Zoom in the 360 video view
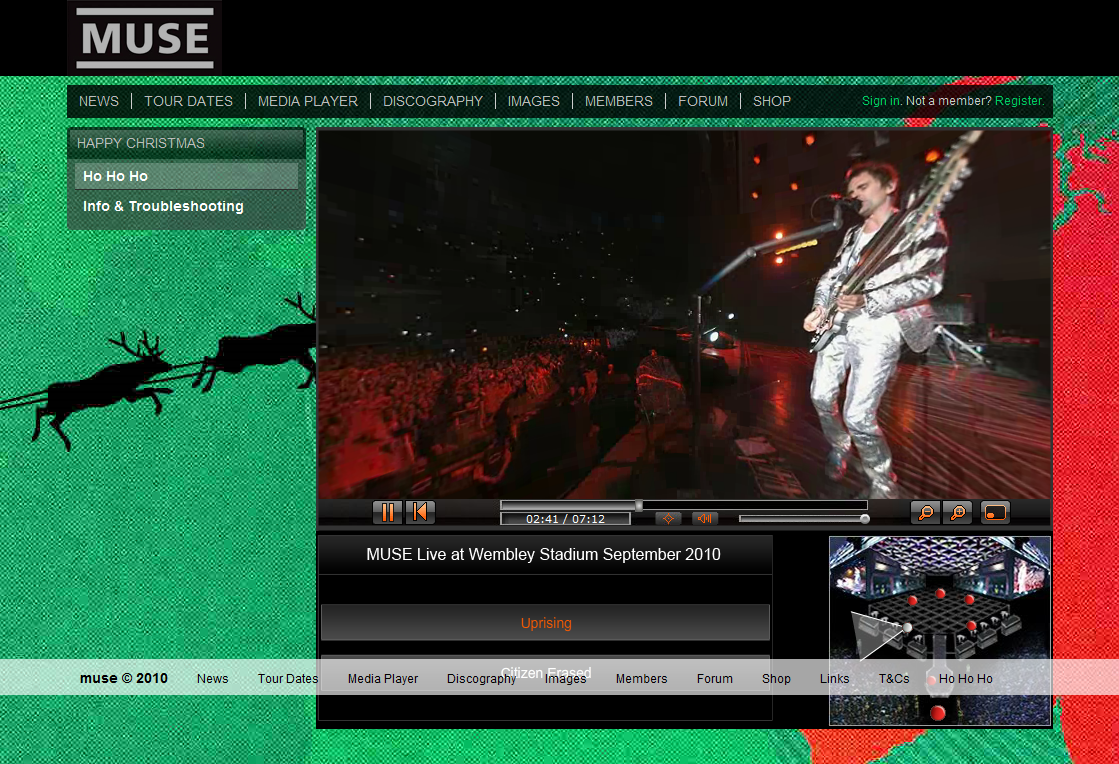 [x=958, y=512]
